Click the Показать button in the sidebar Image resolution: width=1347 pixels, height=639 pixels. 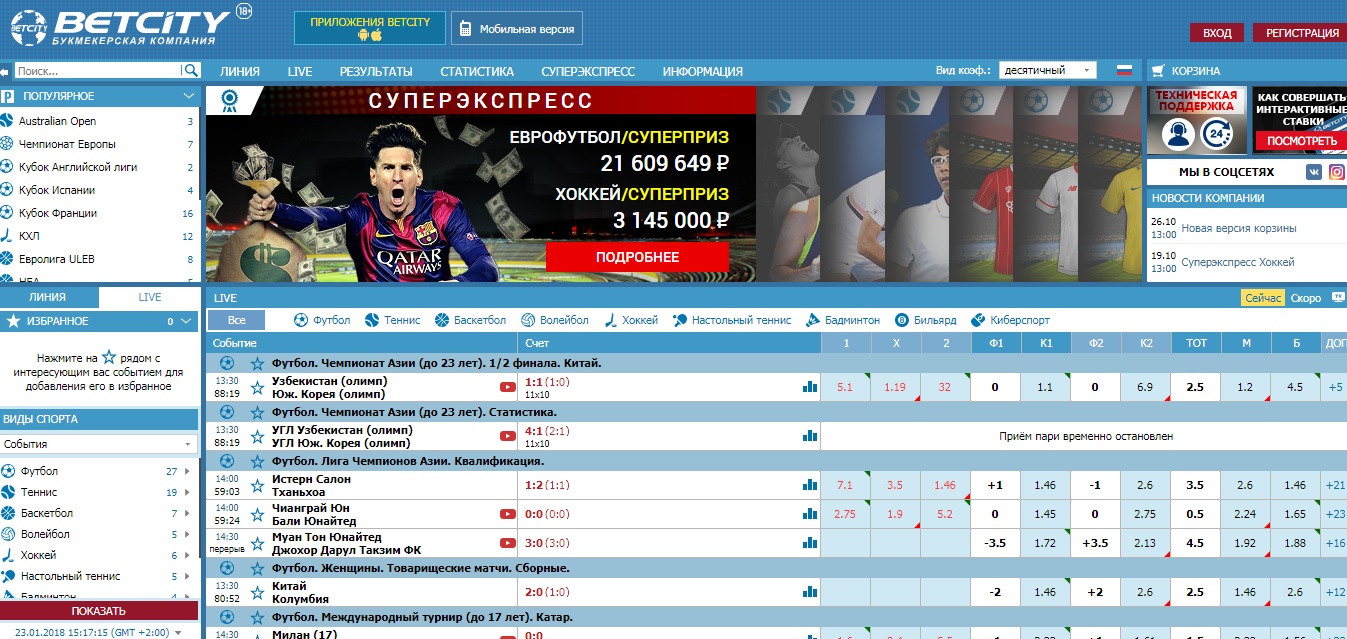(x=98, y=611)
